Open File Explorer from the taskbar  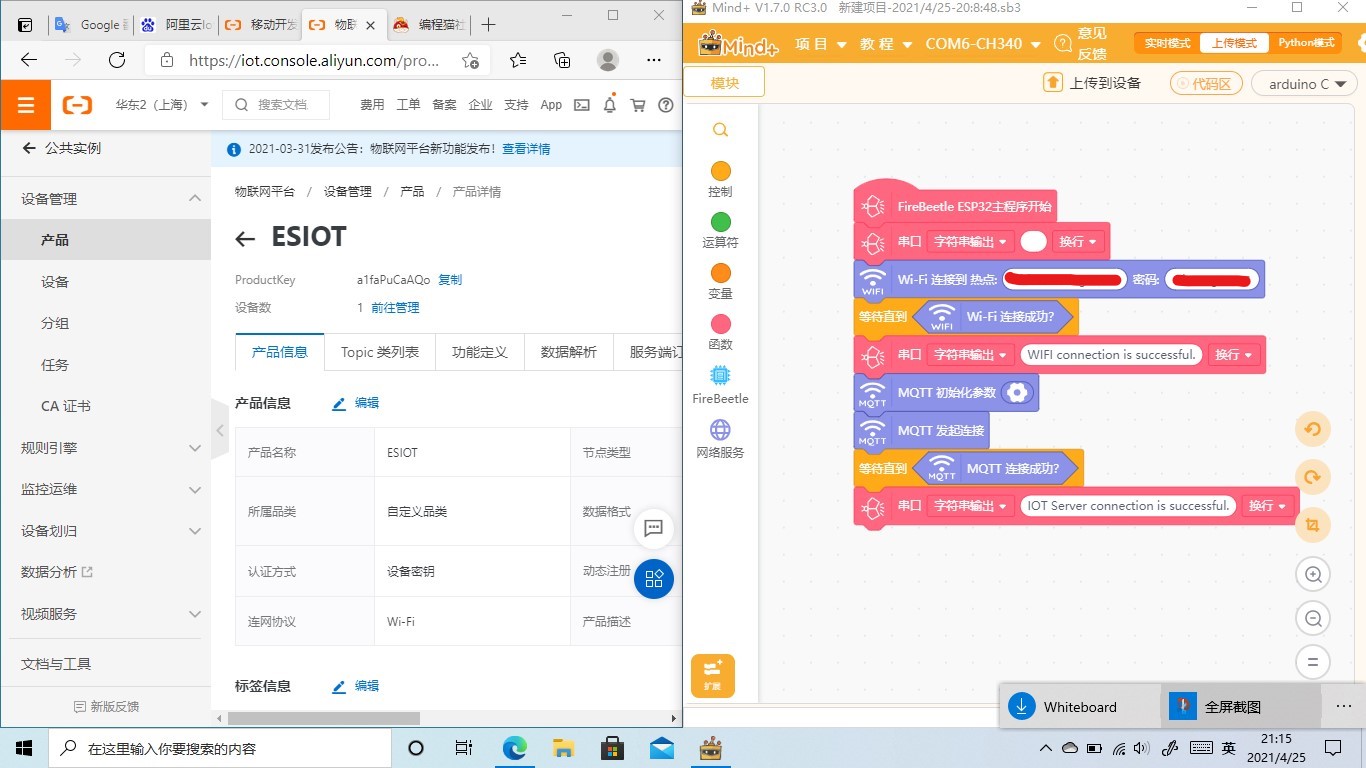(x=564, y=748)
